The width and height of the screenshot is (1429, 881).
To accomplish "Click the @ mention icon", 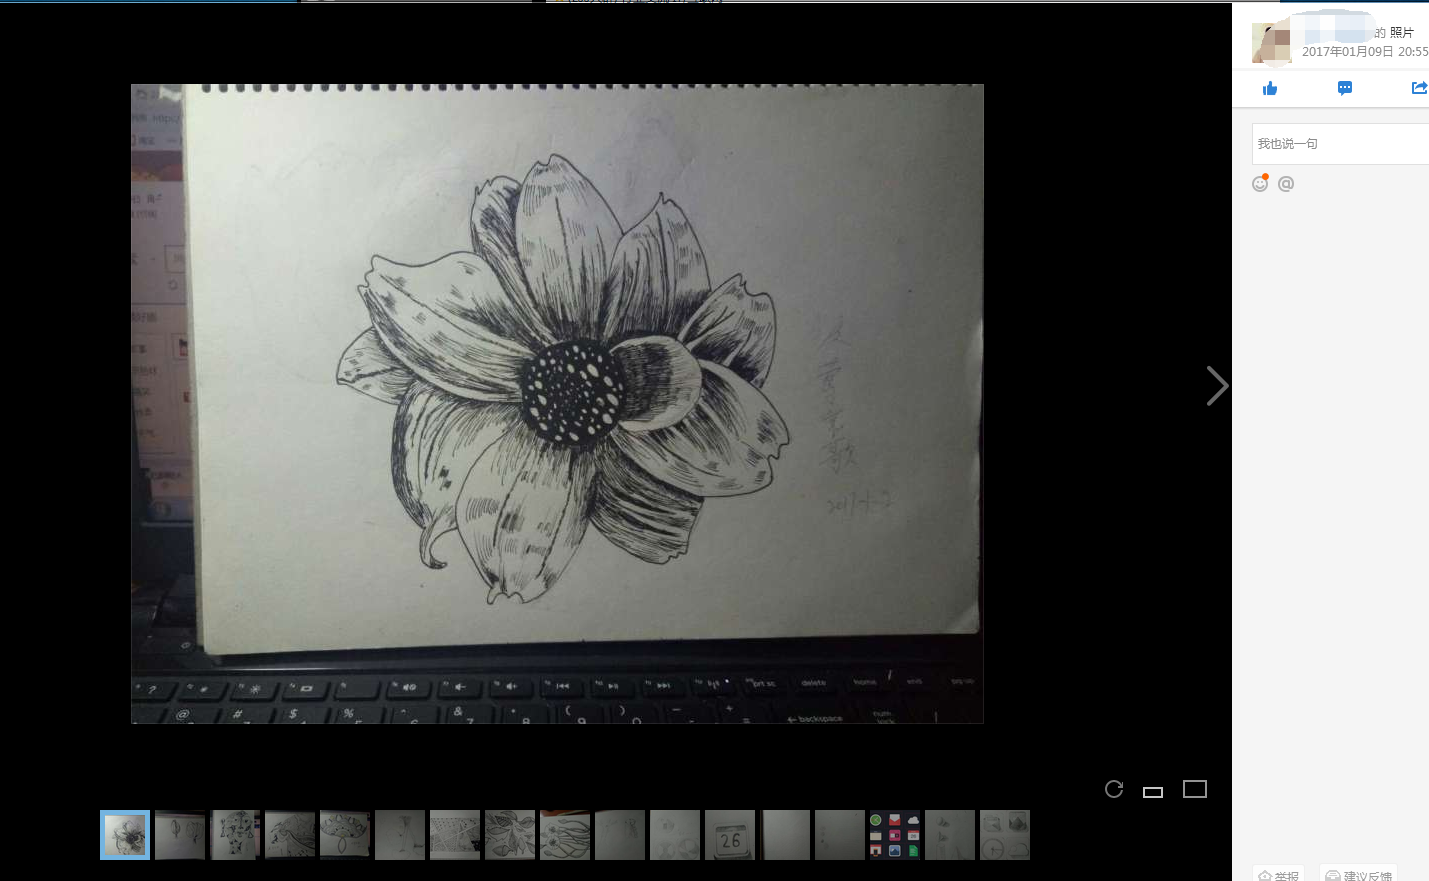I will tap(1286, 184).
